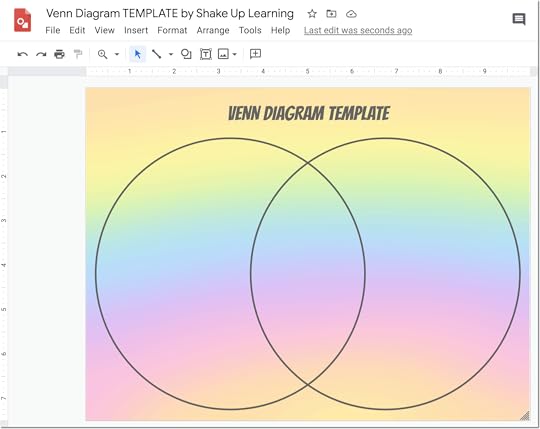Undo the last action
Image resolution: width=540 pixels, height=429 pixels.
pyautogui.click(x=23, y=54)
